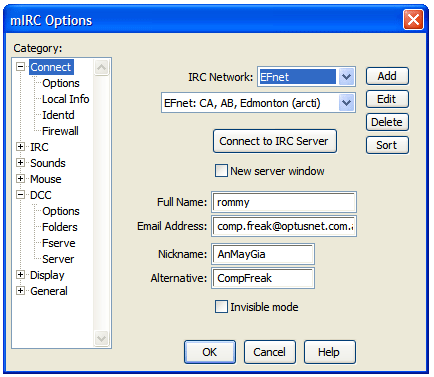The image size is (434, 377).
Task: Select Options under Connect
Action: click(x=61, y=83)
